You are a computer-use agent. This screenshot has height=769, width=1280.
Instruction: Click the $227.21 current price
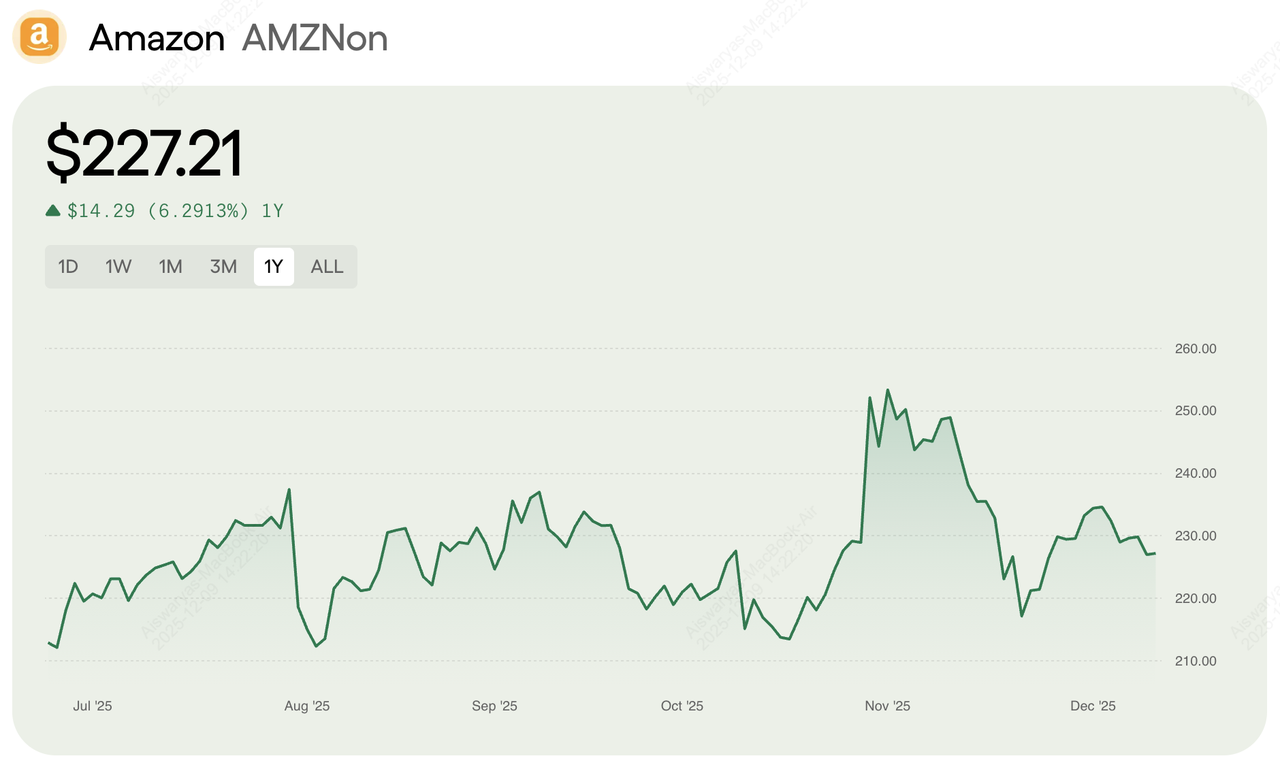(144, 155)
